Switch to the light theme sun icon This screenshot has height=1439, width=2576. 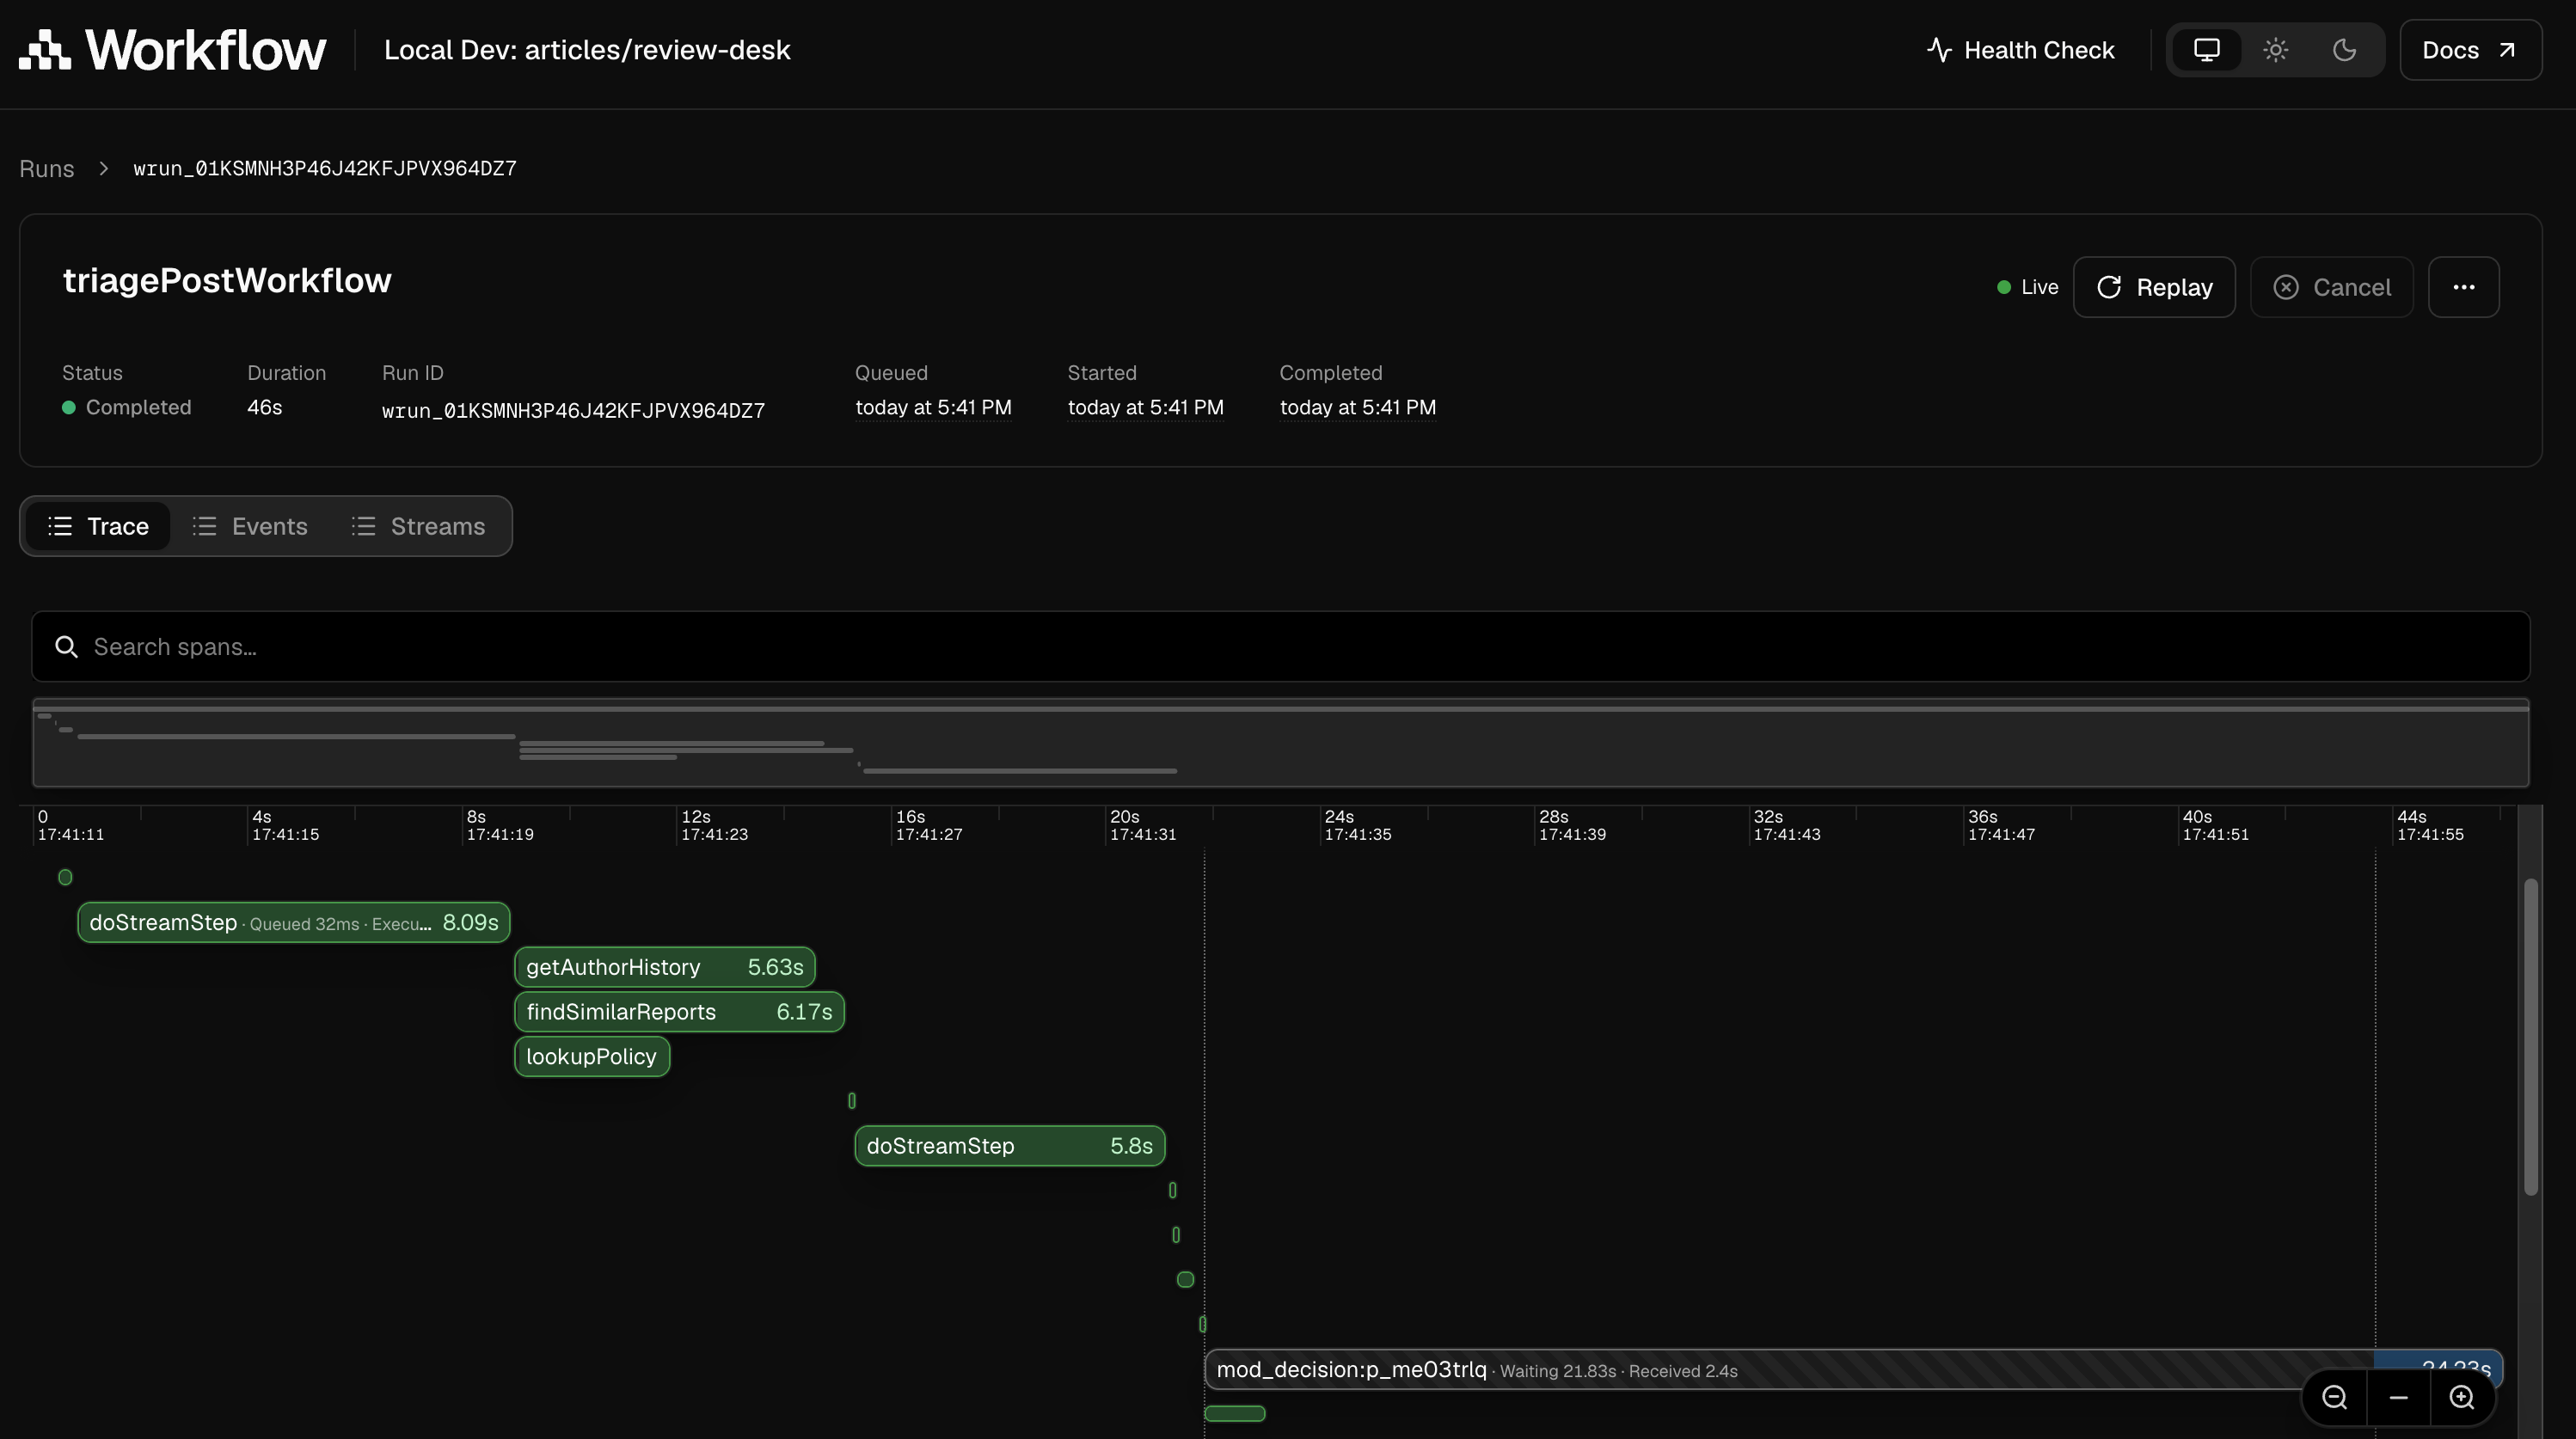coord(2275,50)
